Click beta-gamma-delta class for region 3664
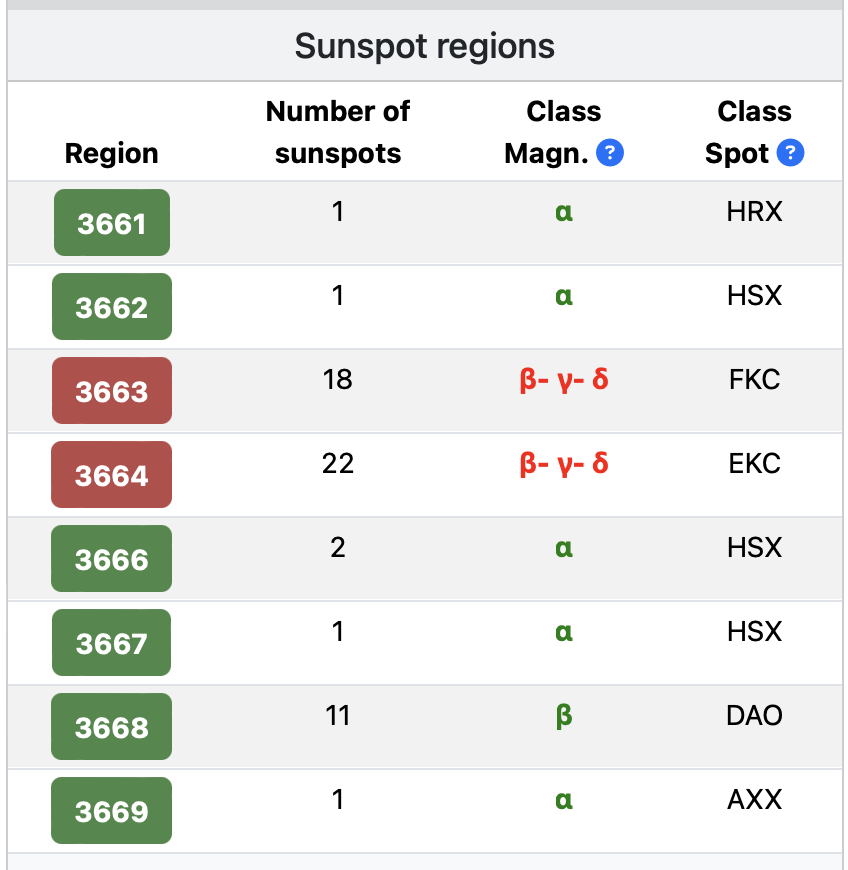Viewport: 848px width, 870px height. (564, 464)
